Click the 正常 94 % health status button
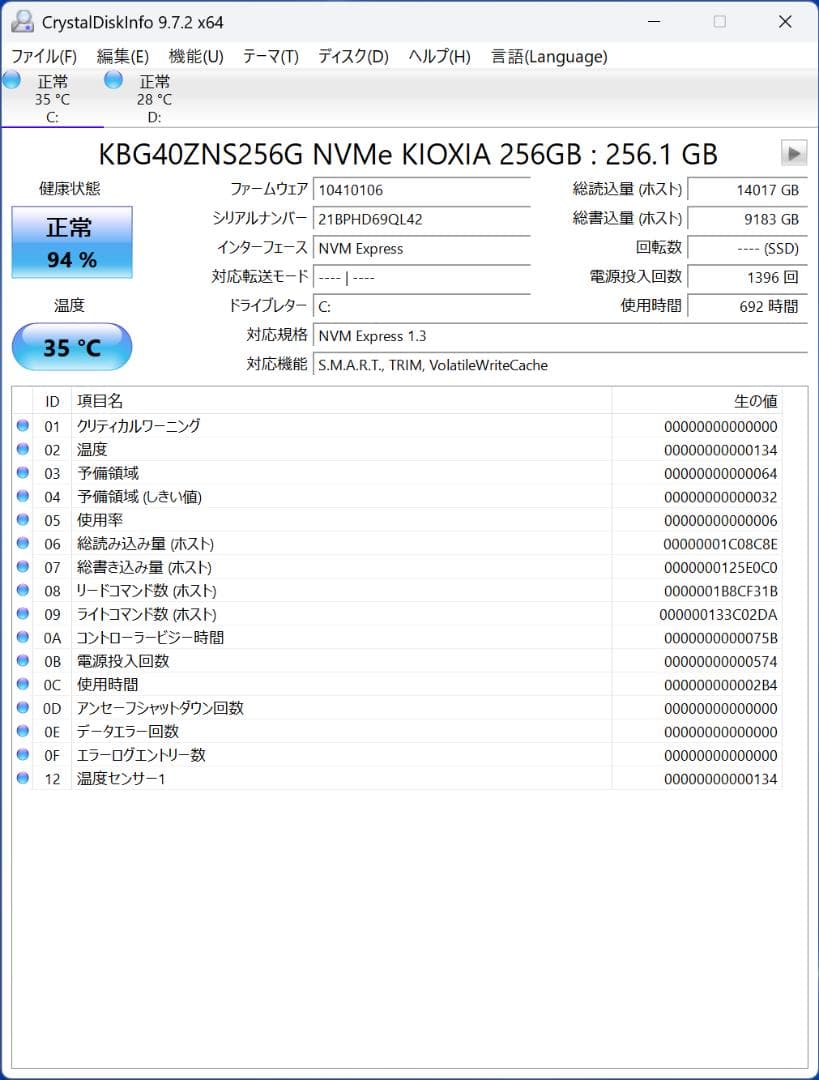 72,242
